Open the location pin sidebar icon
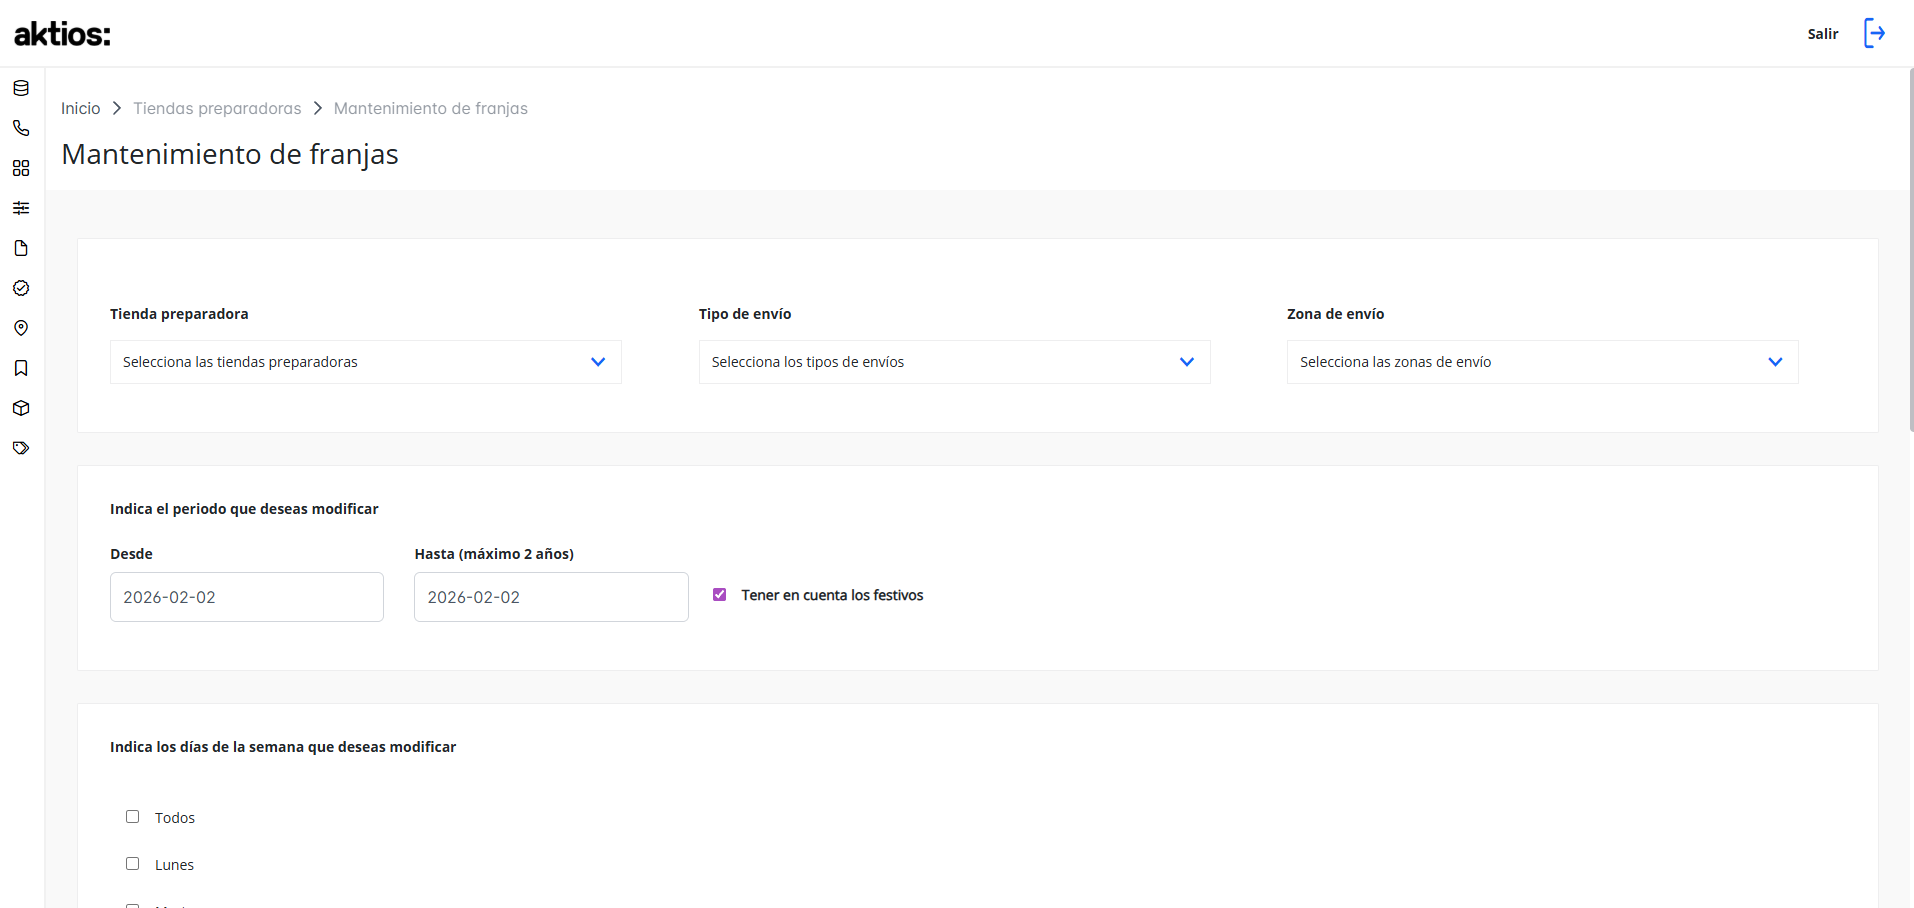 click(x=21, y=328)
